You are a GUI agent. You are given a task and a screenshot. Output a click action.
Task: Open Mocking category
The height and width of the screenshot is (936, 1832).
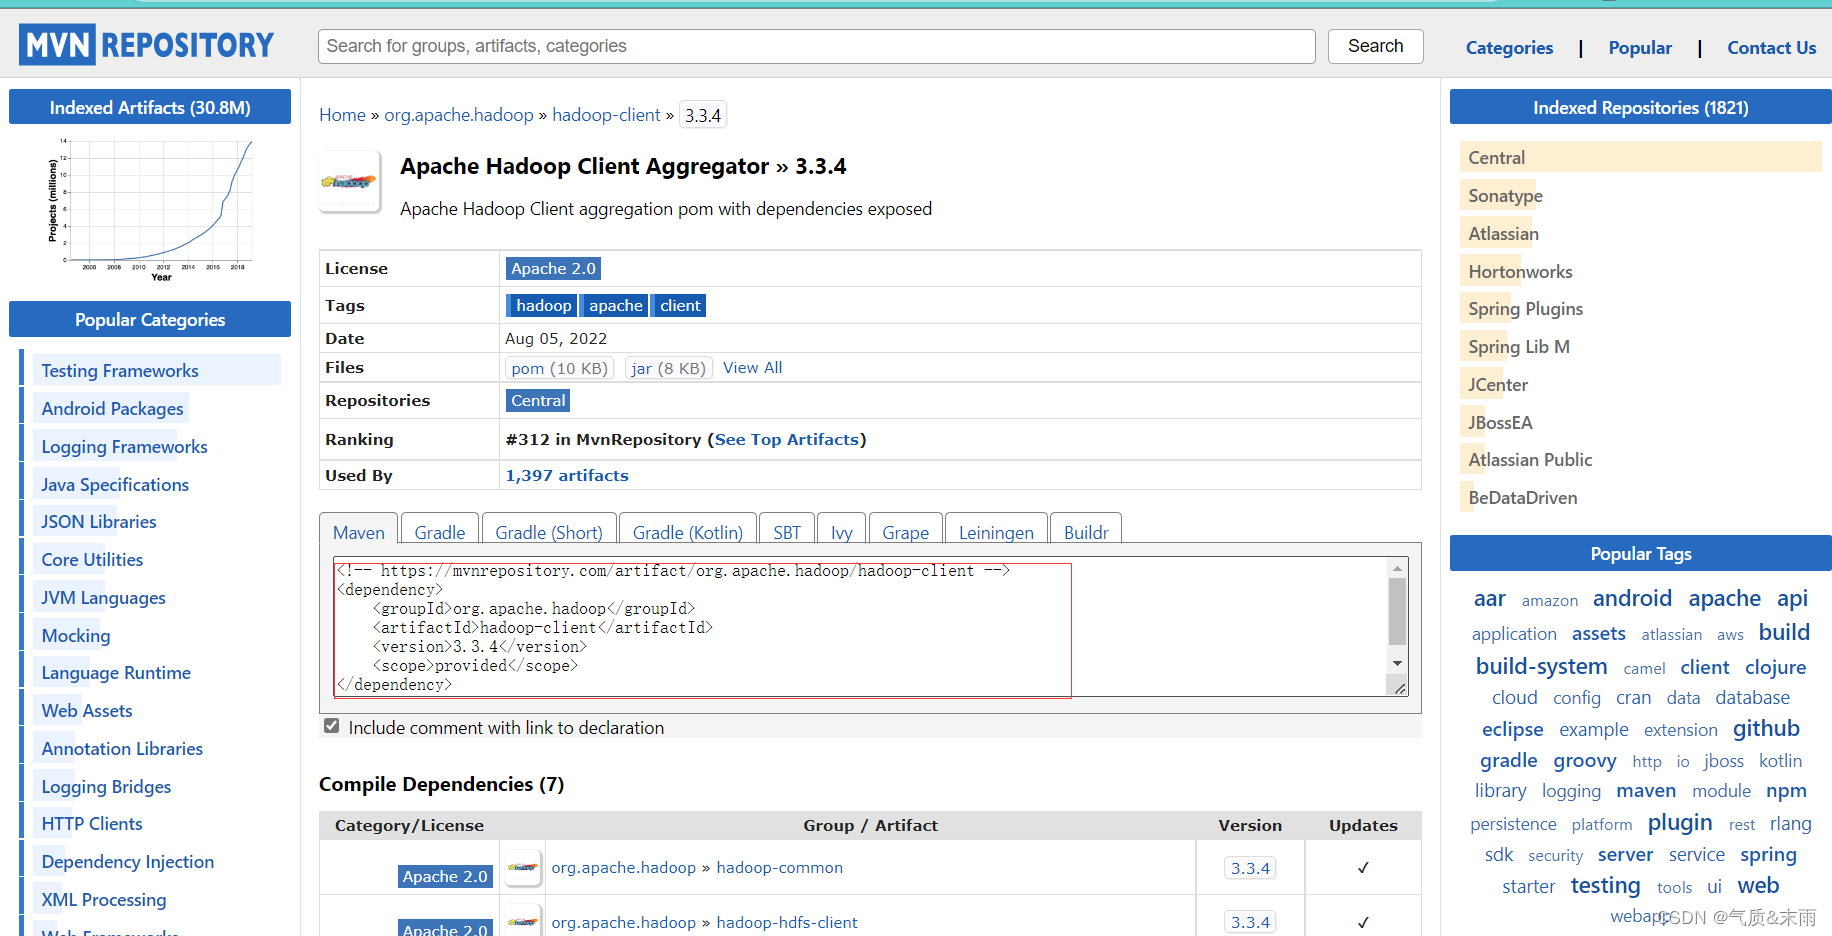tap(76, 635)
